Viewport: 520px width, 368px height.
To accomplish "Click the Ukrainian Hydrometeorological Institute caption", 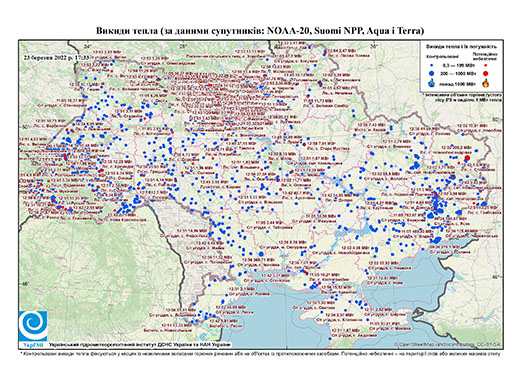I will pyautogui.click(x=140, y=345).
